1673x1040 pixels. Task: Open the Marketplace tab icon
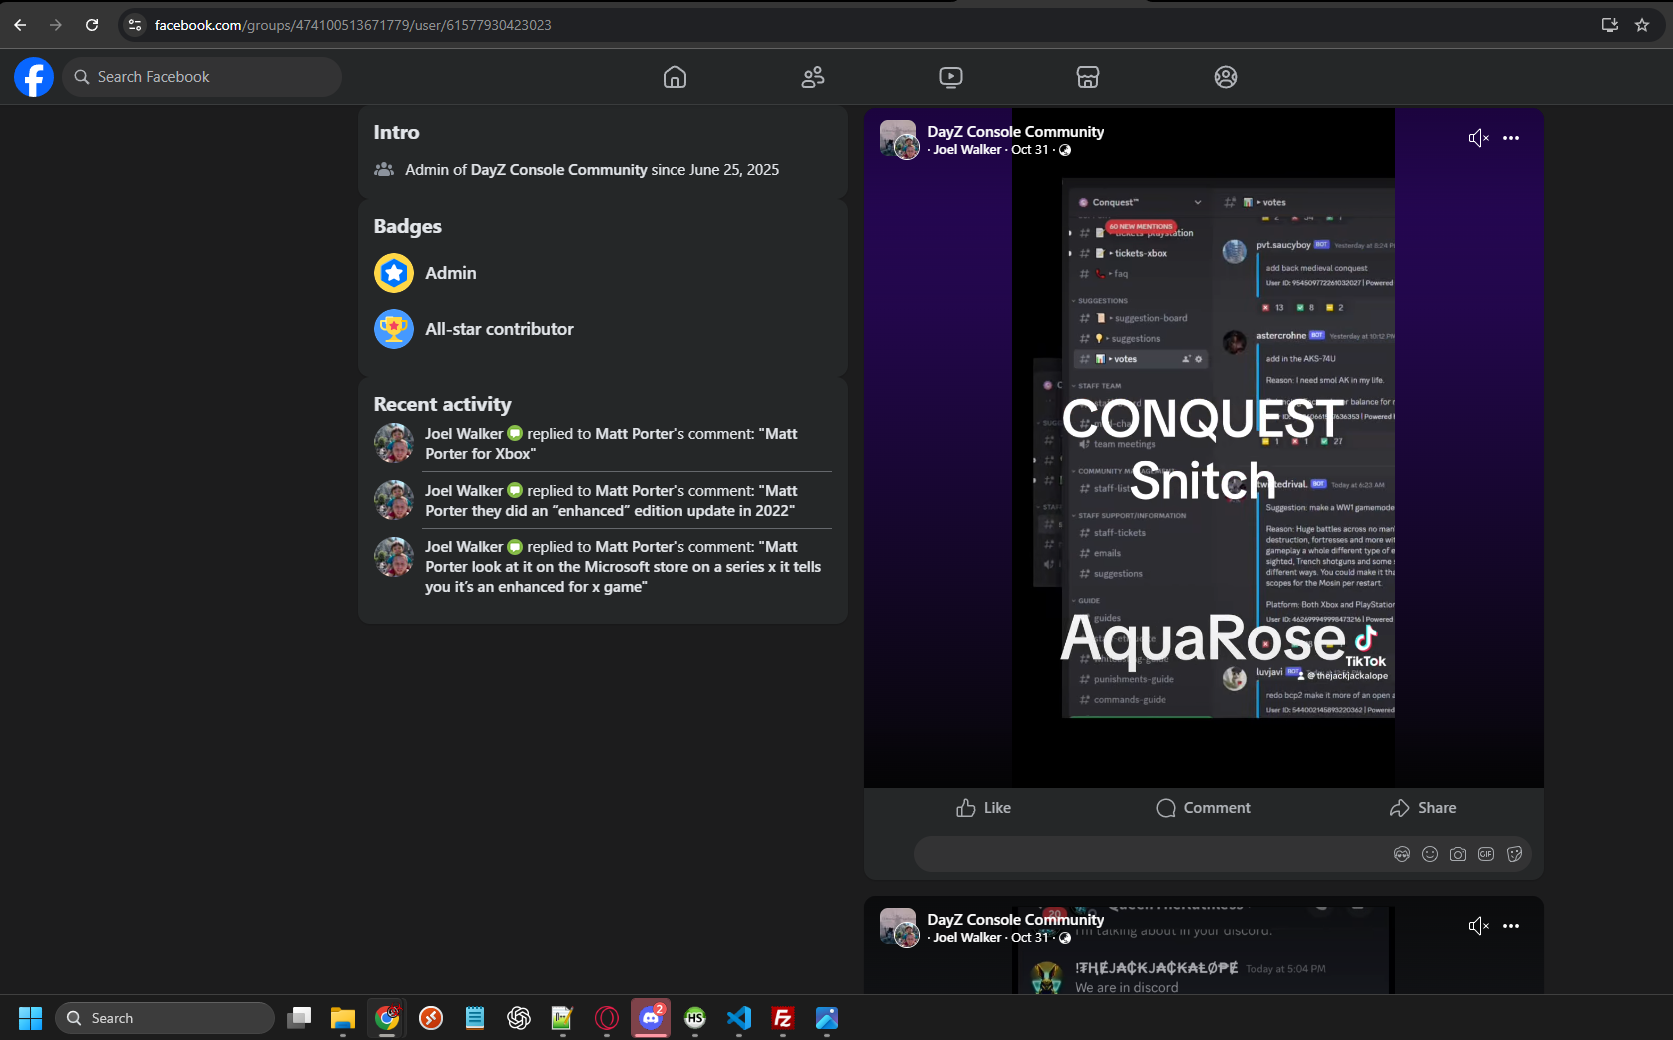tap(1088, 77)
